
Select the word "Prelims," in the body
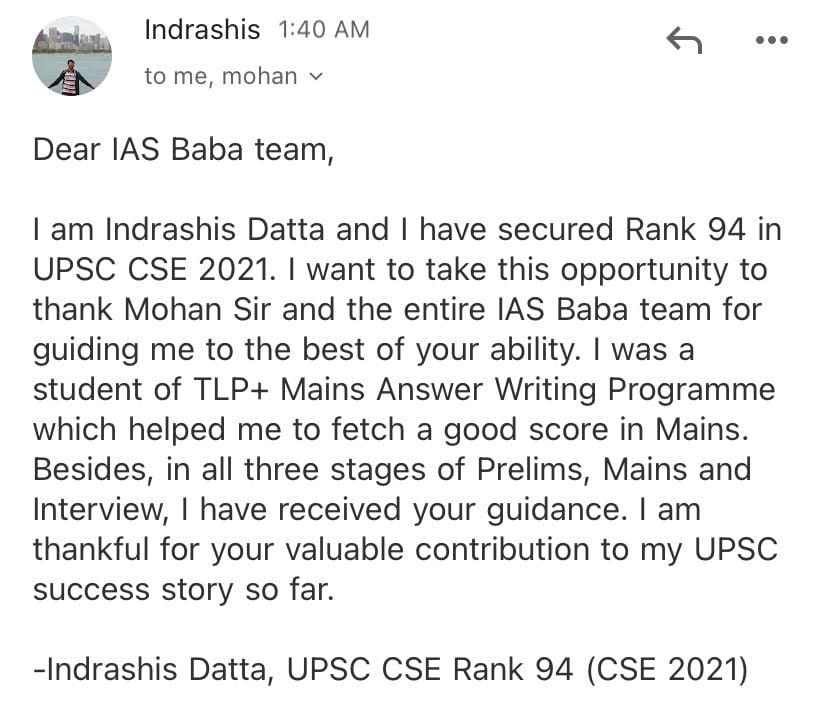click(x=533, y=470)
